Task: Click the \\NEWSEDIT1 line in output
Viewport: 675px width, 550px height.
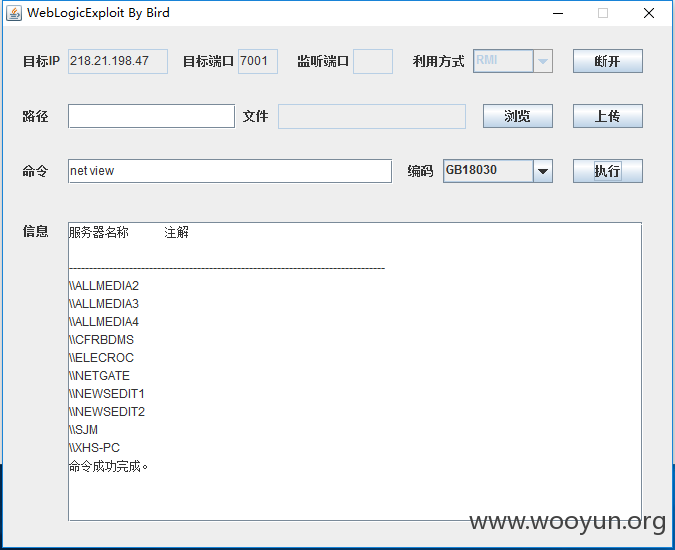Action: pyautogui.click(x=107, y=394)
